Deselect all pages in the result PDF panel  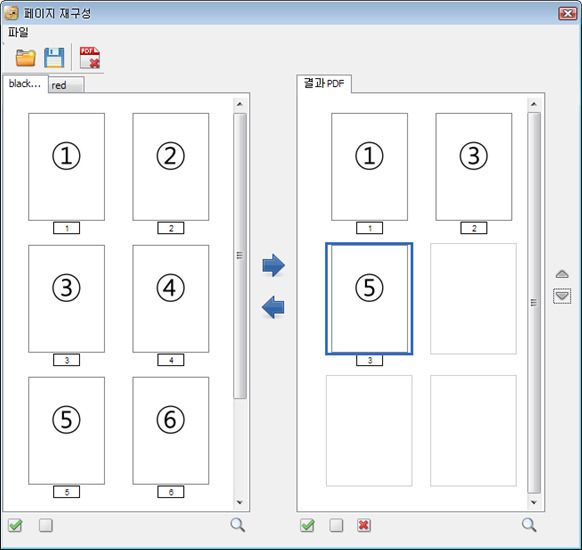[336, 525]
